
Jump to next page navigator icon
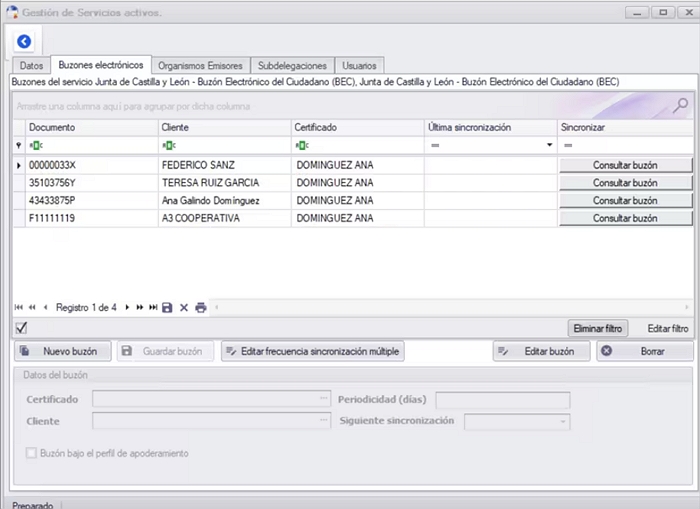140,307
